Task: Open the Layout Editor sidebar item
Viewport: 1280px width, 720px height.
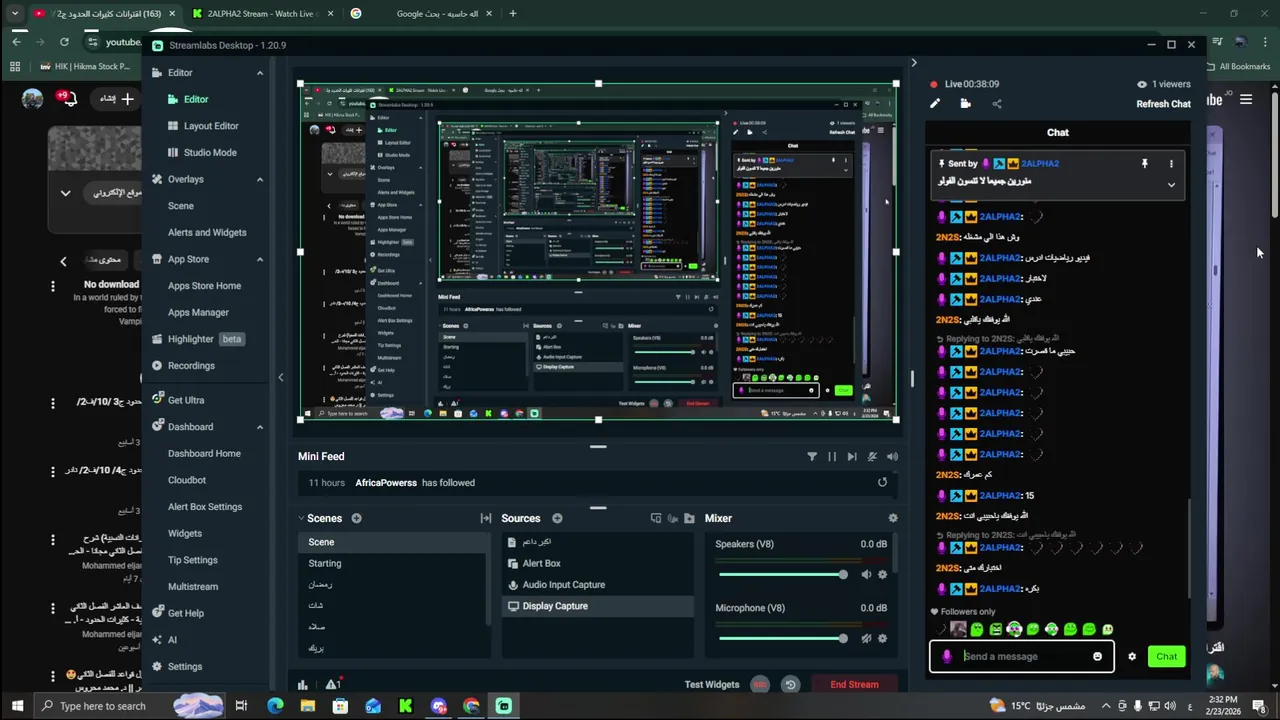Action: [x=210, y=126]
